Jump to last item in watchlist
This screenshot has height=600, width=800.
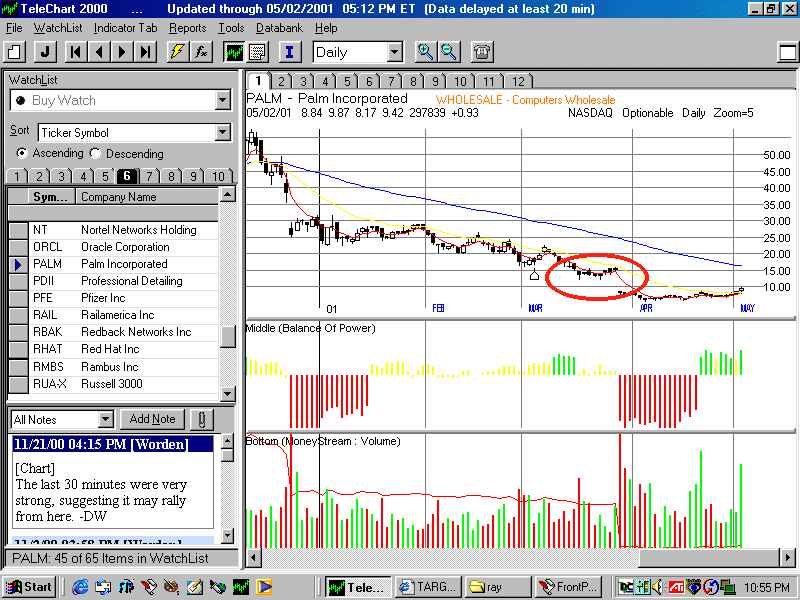[x=145, y=52]
